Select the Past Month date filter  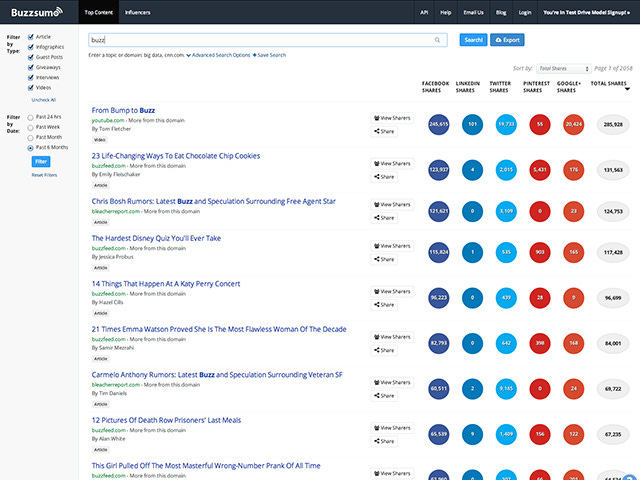pos(30,138)
